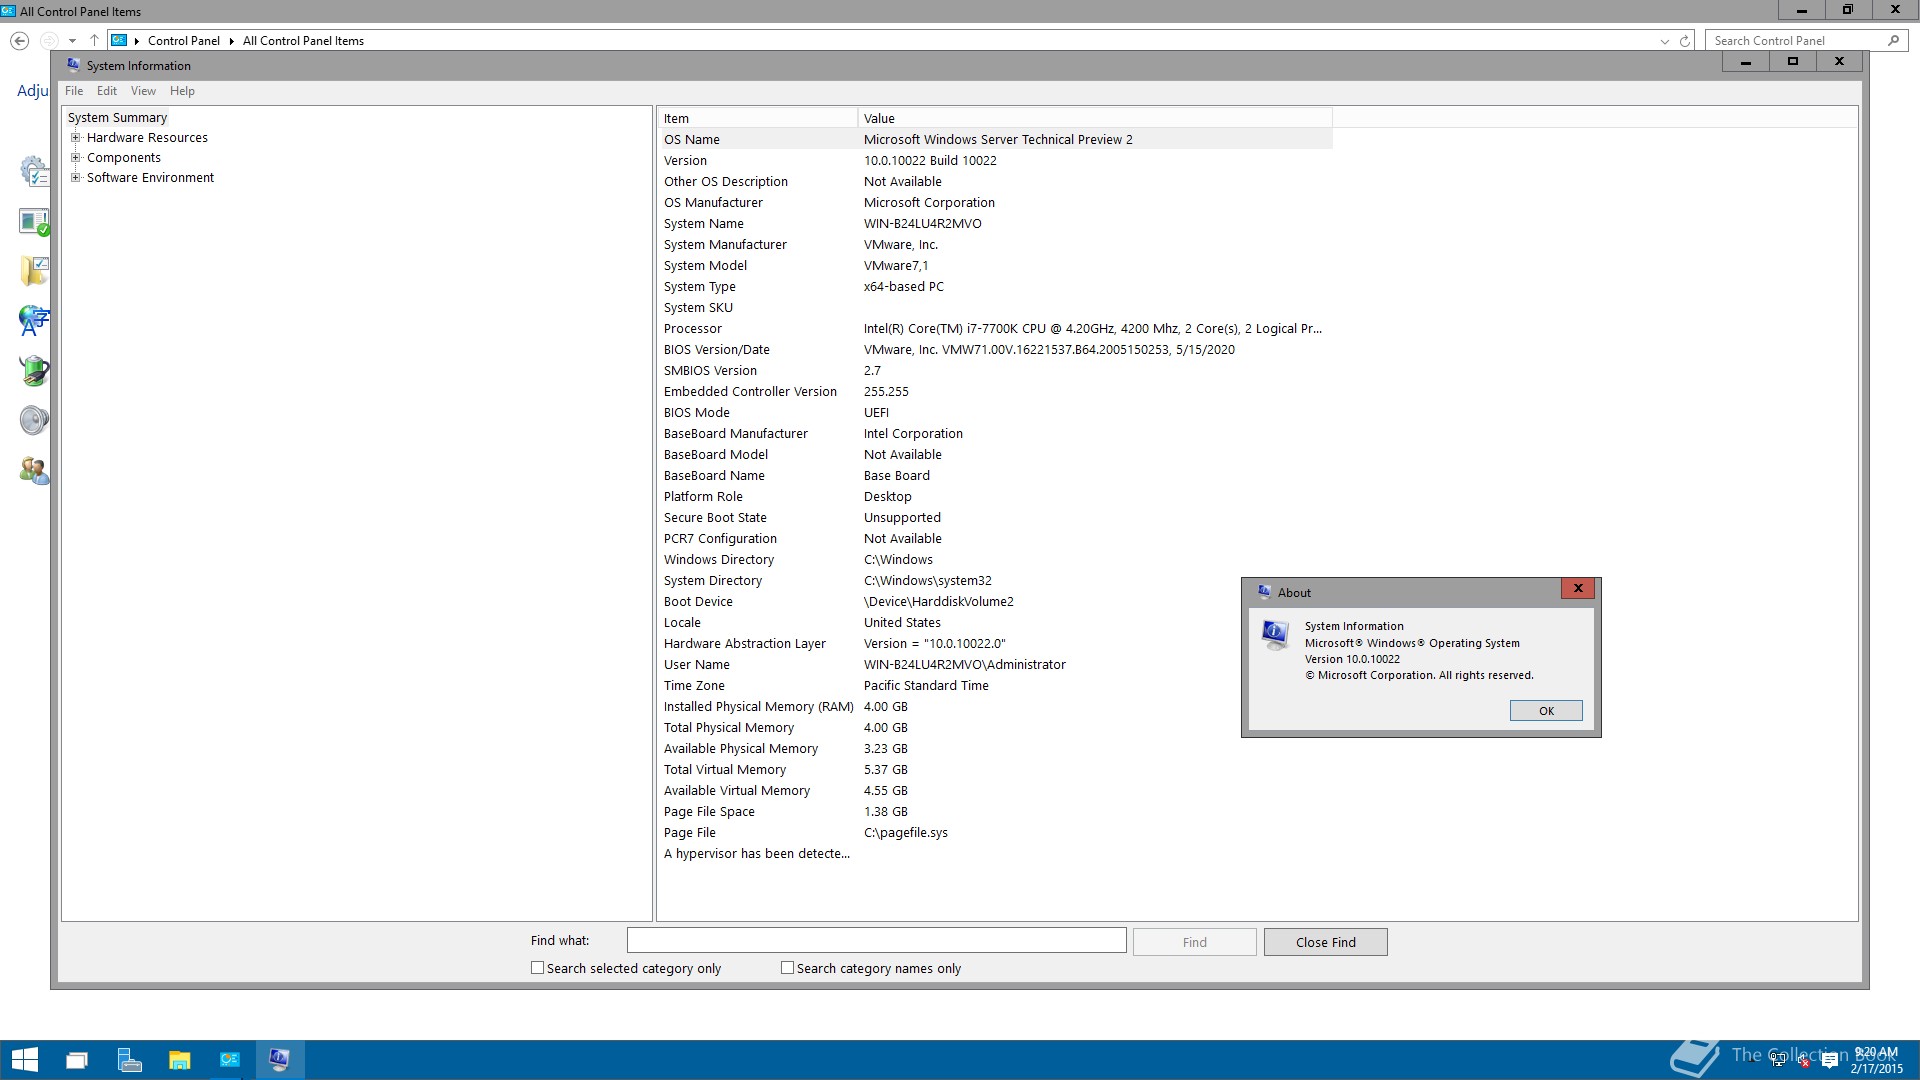The height and width of the screenshot is (1080, 1920).
Task: Select the 'Secure Boot State' row
Action: coord(995,518)
